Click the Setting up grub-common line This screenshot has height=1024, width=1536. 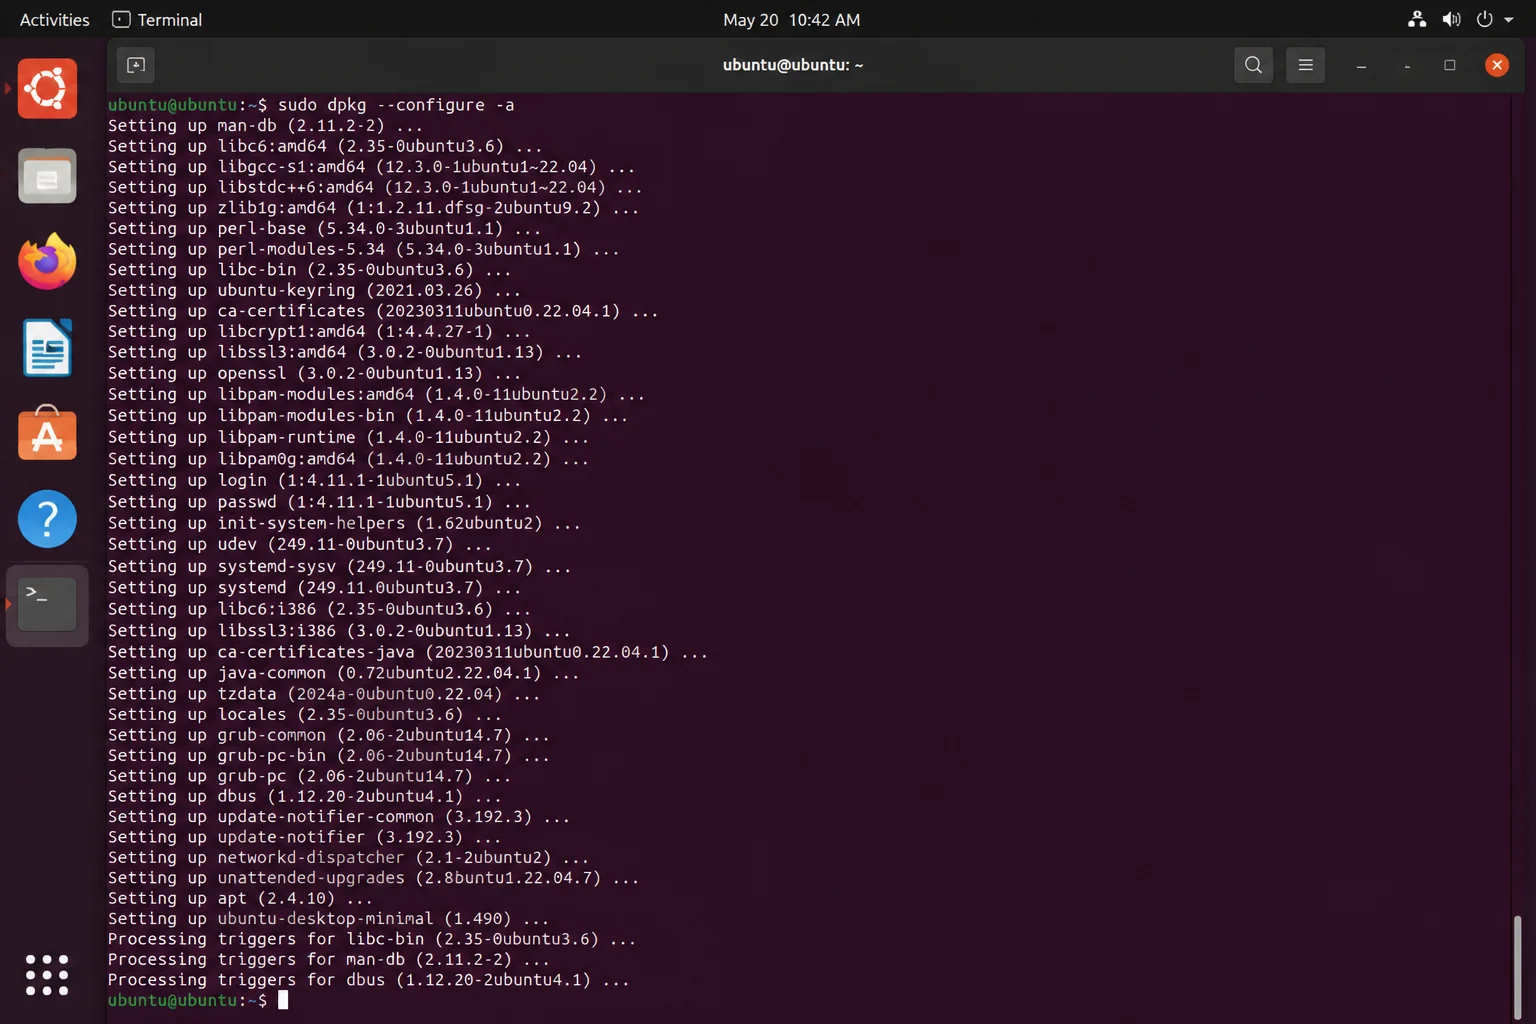tap(329, 735)
